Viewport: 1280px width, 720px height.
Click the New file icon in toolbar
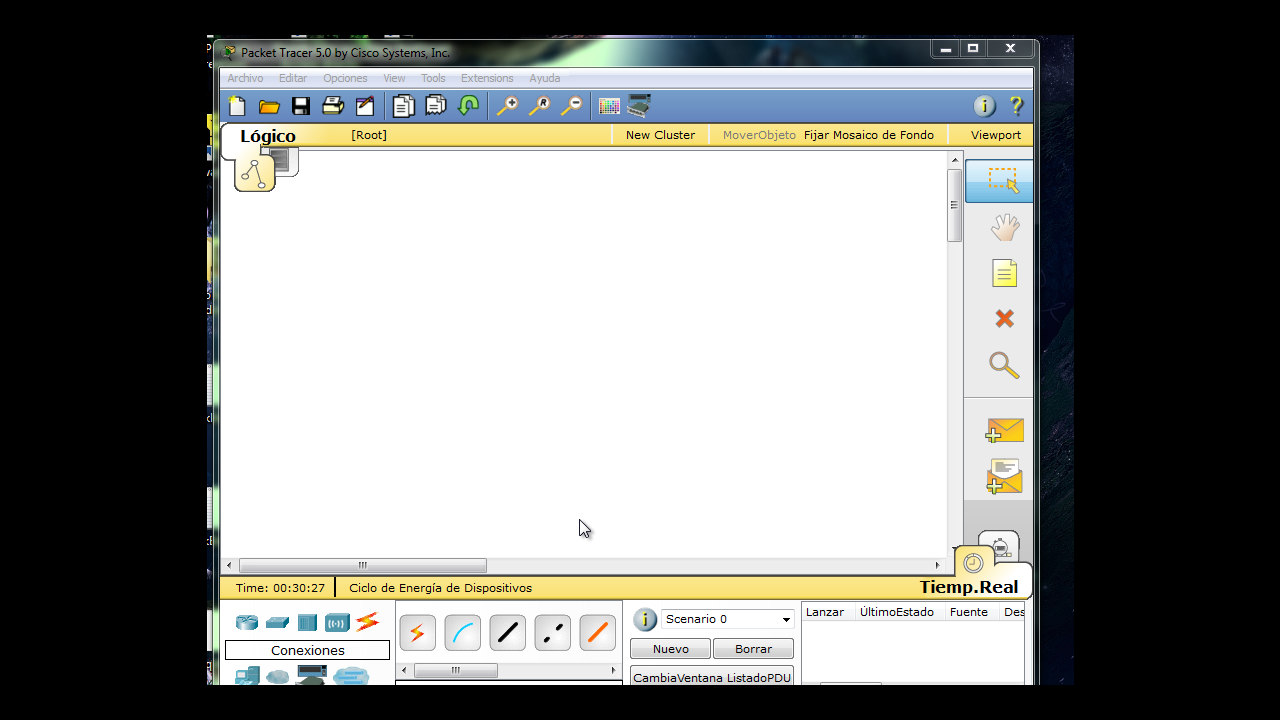pos(237,106)
